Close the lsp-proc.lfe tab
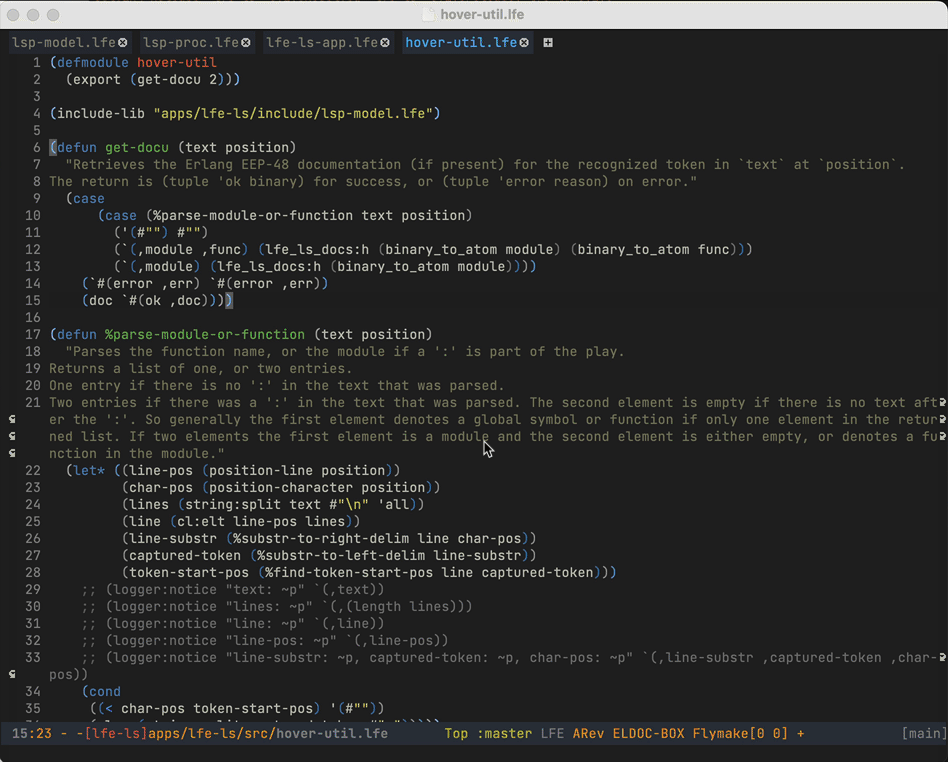 245,42
